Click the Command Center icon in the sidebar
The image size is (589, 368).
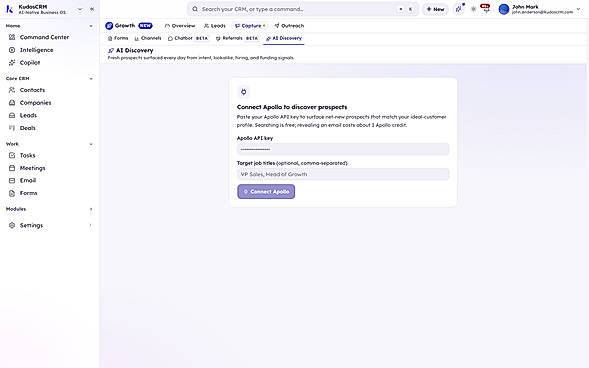[x=12, y=37]
